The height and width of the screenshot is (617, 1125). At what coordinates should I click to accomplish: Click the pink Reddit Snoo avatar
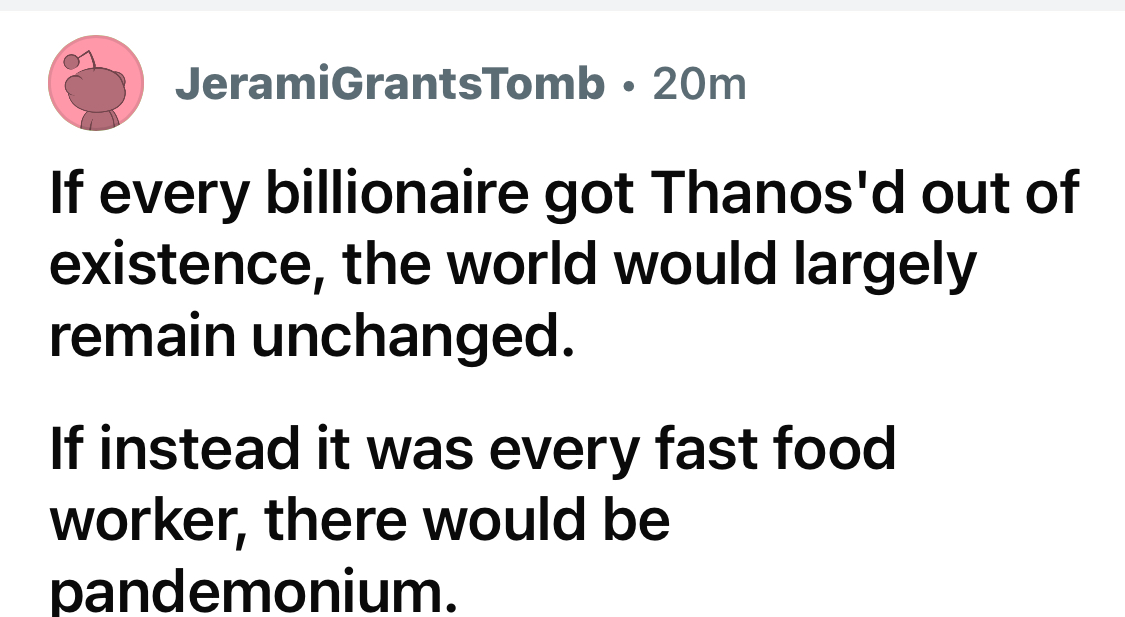(x=98, y=85)
